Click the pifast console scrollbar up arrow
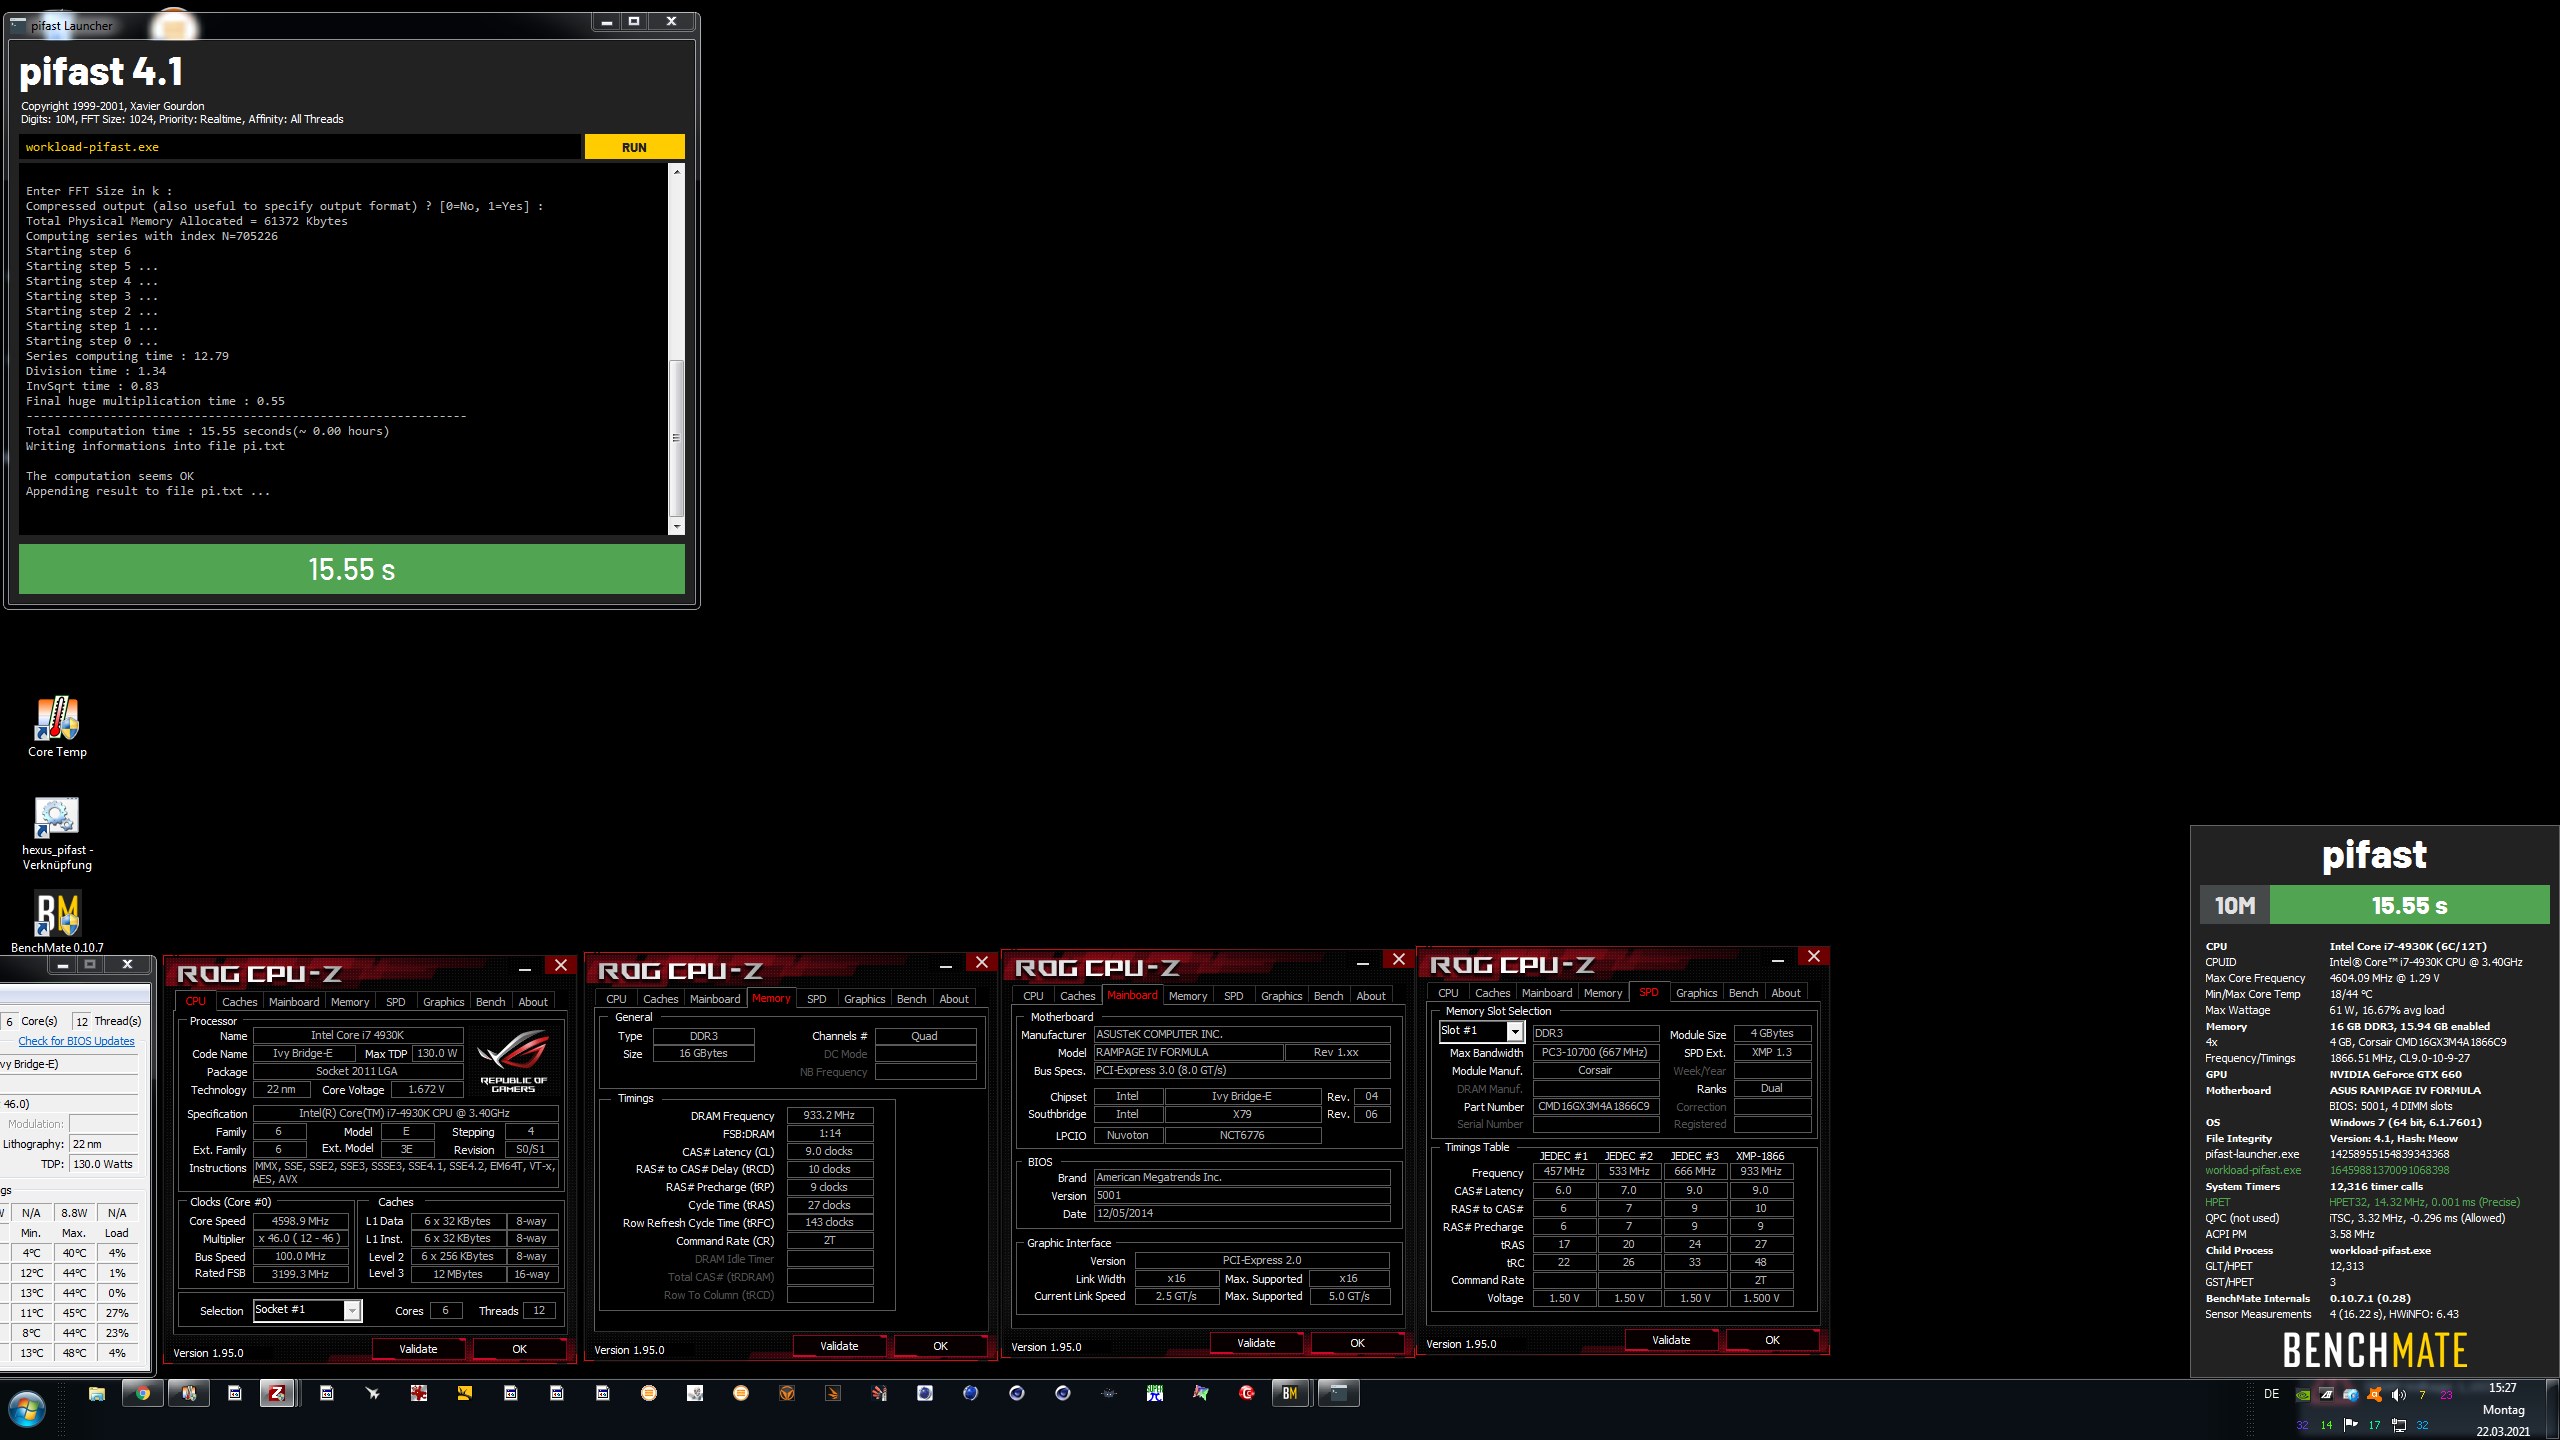Screen dimensions: 2560x1440 [x=677, y=171]
